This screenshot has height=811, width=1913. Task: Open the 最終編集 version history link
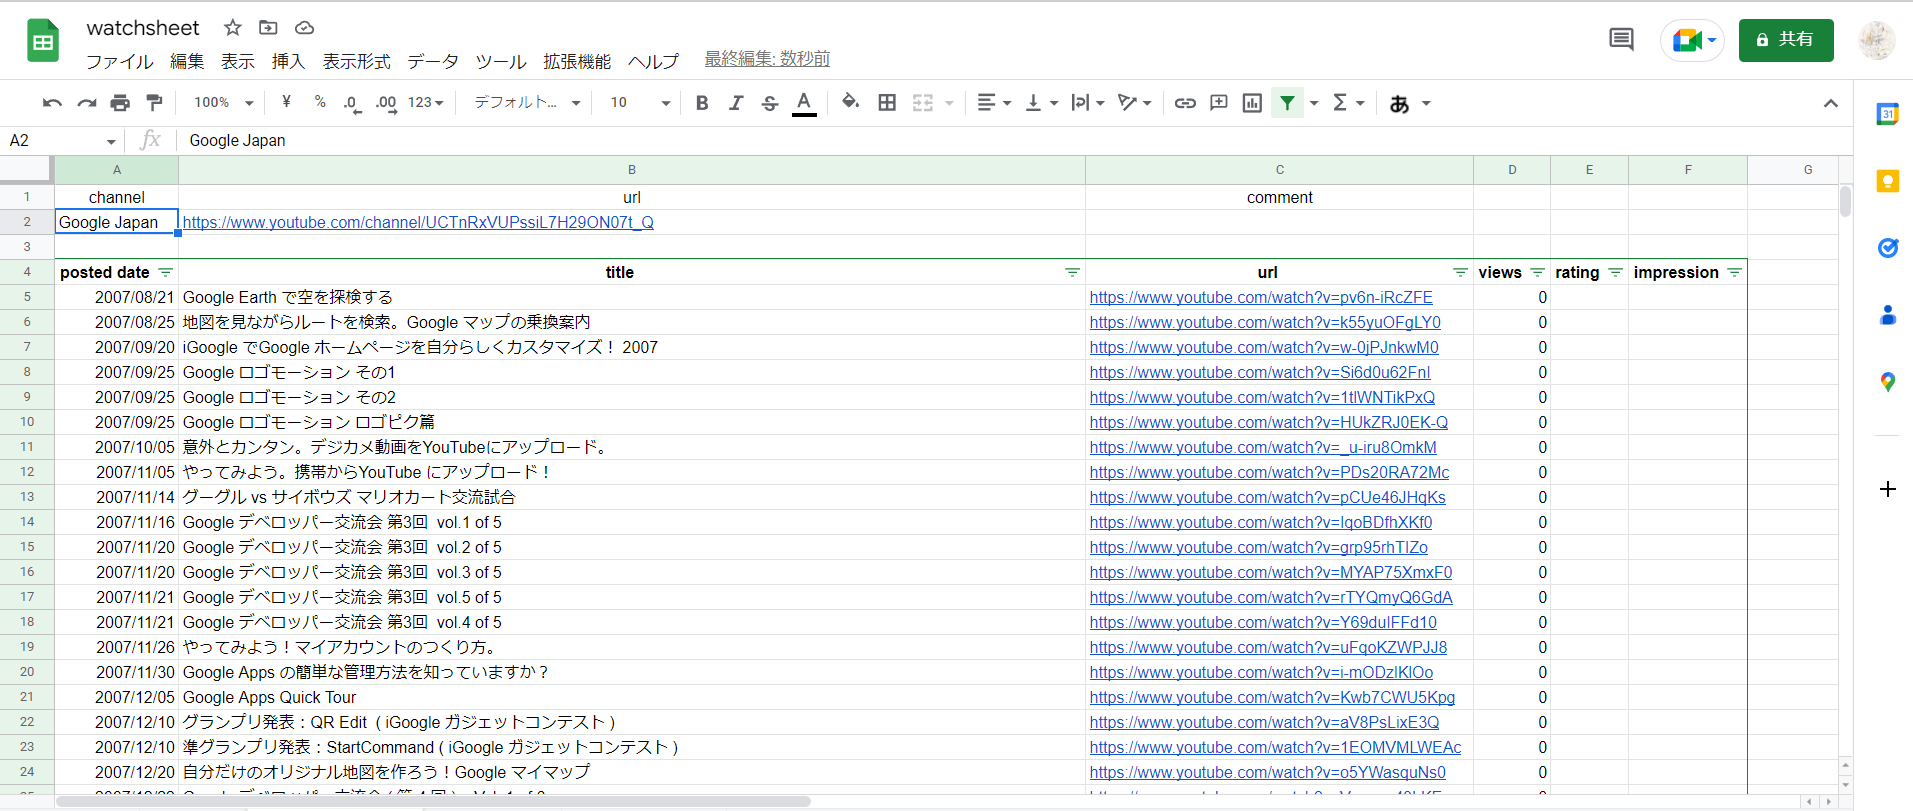(x=767, y=59)
